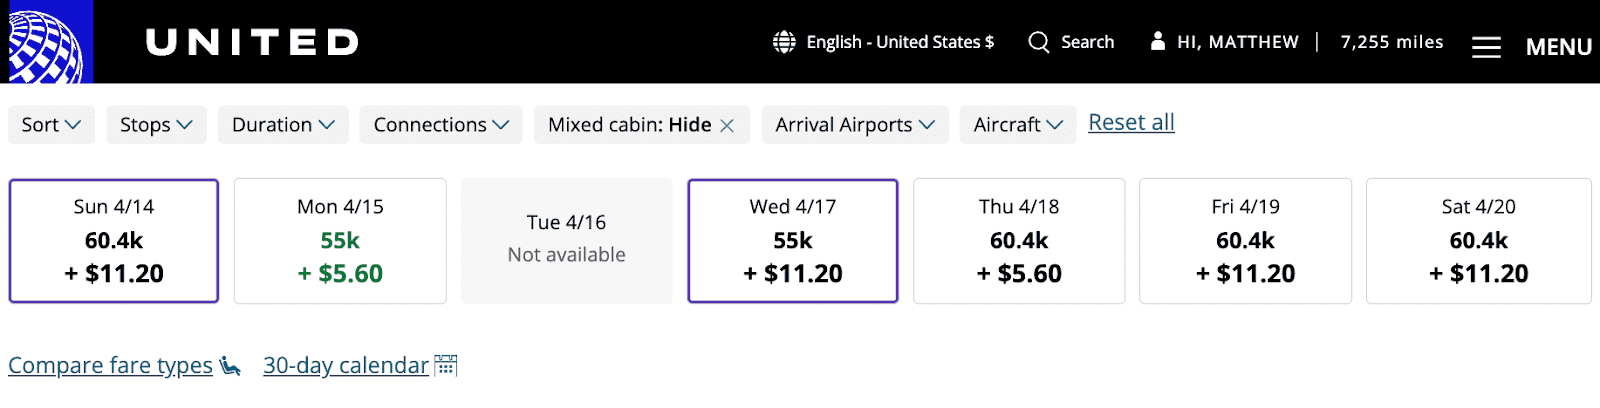Click the language globe icon

click(784, 42)
